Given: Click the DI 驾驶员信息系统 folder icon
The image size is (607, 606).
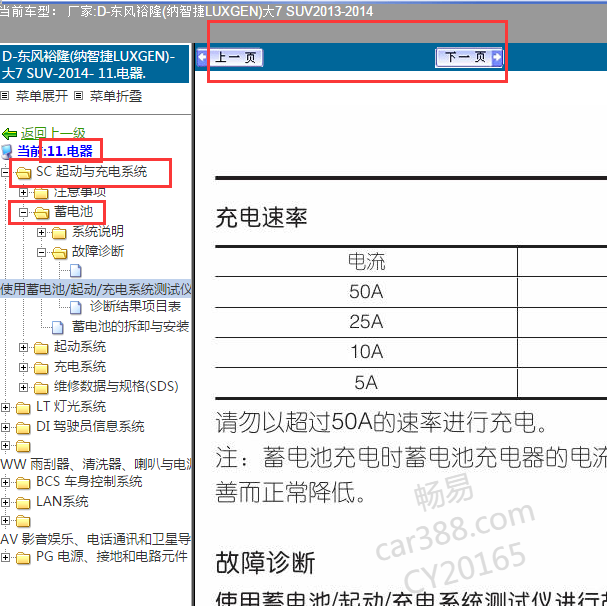Looking at the screenshot, I should 23,428.
